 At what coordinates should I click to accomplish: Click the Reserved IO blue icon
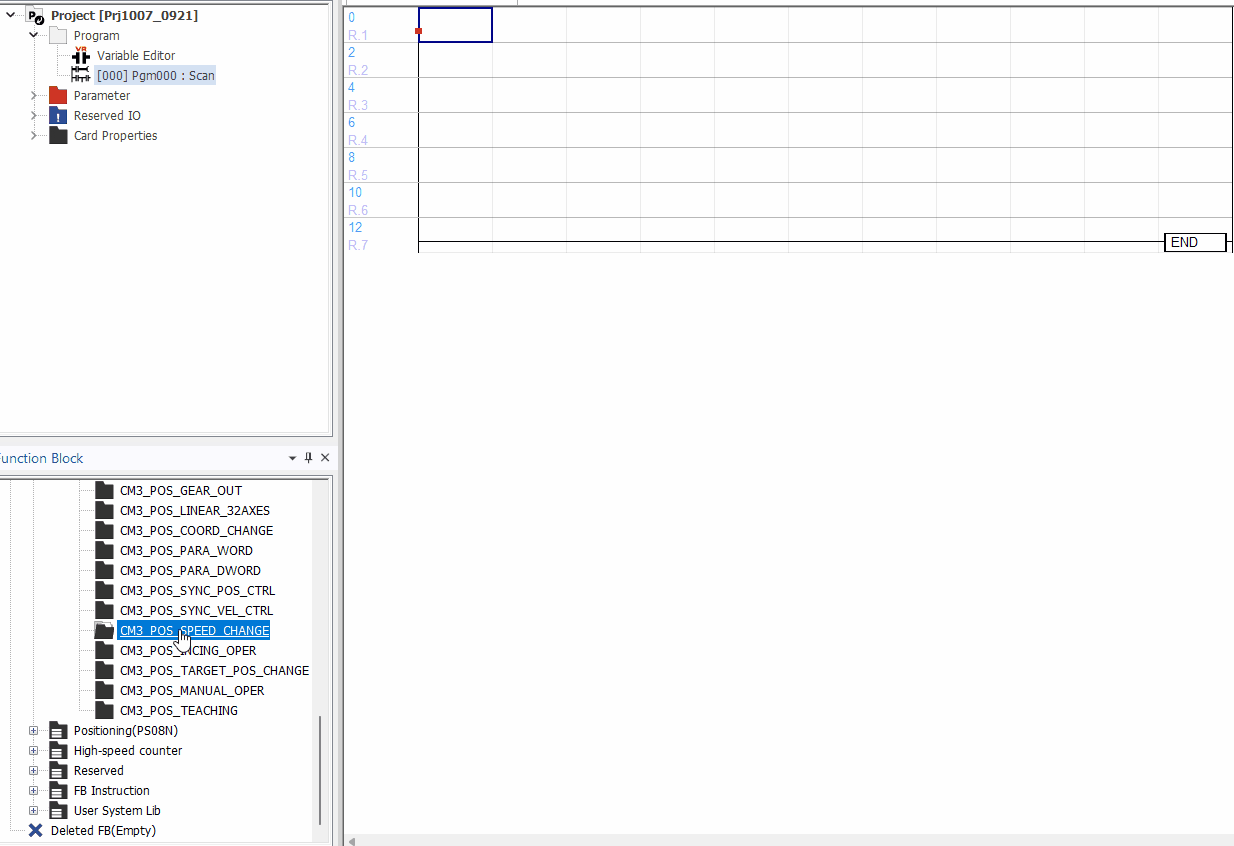58,116
